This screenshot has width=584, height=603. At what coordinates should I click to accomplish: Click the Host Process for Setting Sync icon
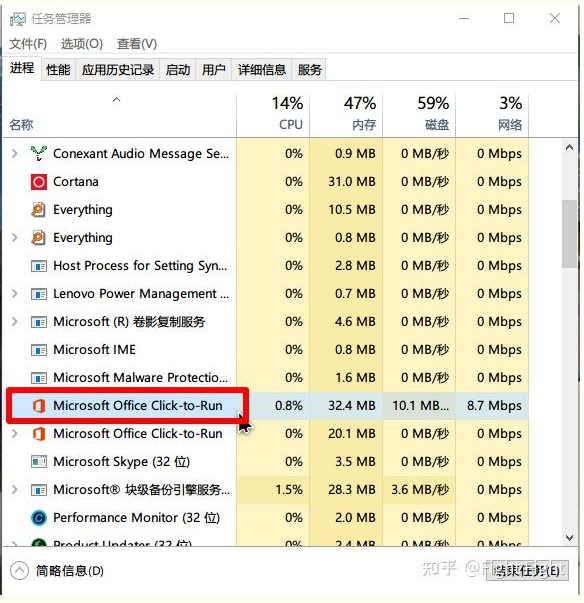(x=39, y=266)
